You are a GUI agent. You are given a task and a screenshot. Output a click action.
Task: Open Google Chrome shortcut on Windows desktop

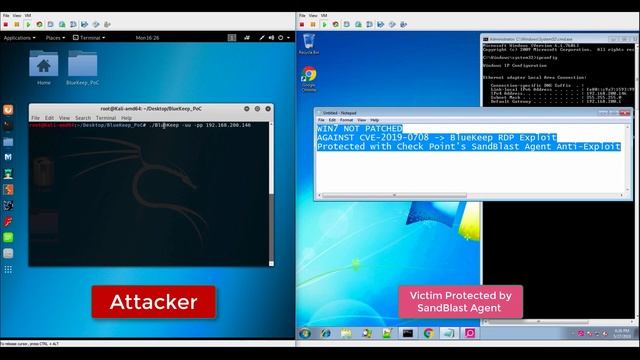pyautogui.click(x=309, y=79)
